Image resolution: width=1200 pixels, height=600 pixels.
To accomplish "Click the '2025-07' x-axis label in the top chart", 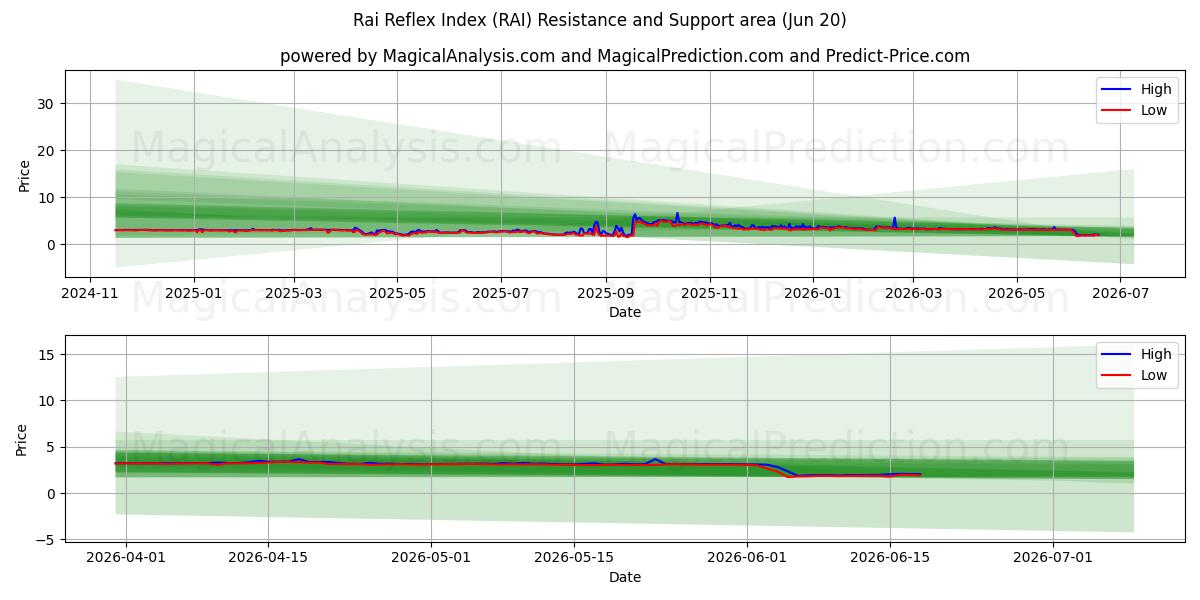I will pyautogui.click(x=500, y=295).
